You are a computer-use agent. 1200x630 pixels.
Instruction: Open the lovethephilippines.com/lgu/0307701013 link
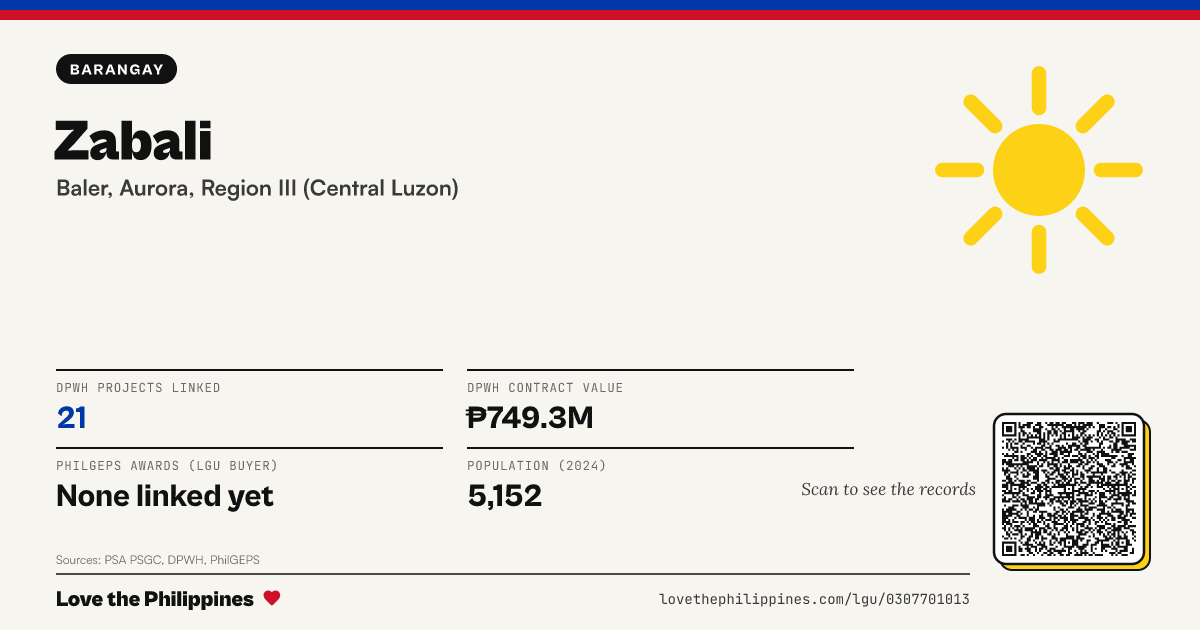tap(814, 599)
